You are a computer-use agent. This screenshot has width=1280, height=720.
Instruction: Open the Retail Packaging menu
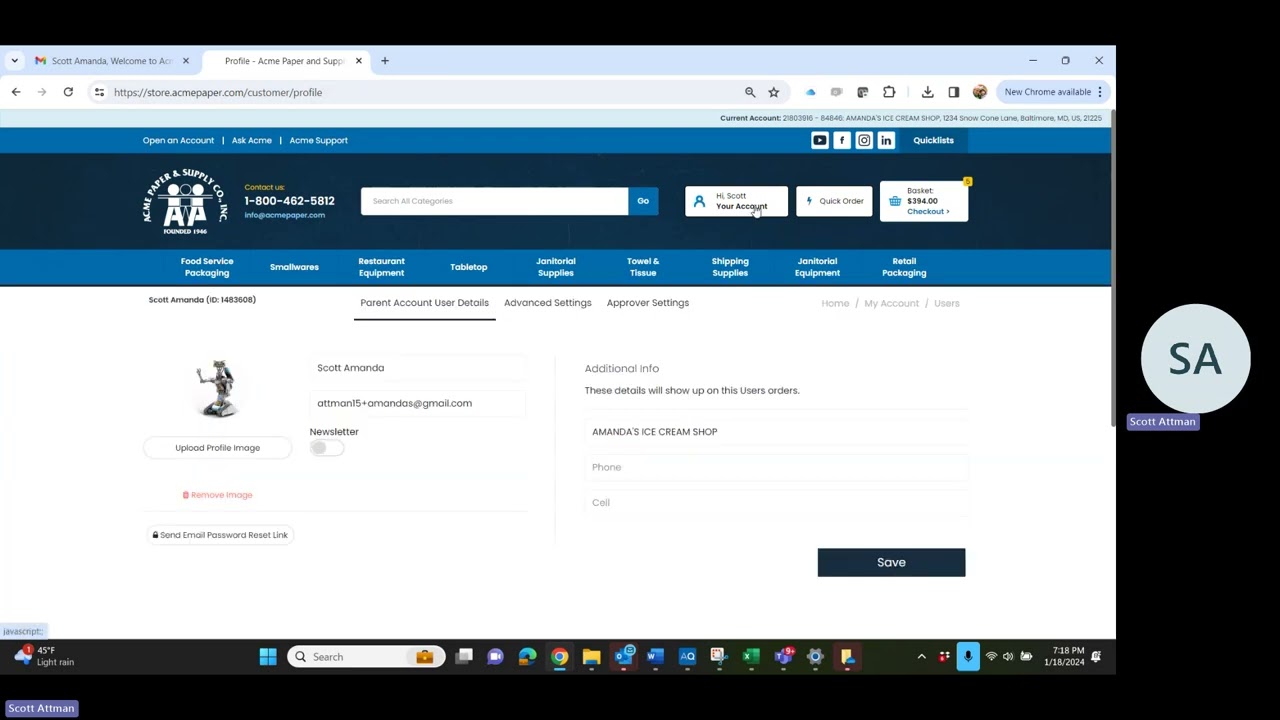904,267
